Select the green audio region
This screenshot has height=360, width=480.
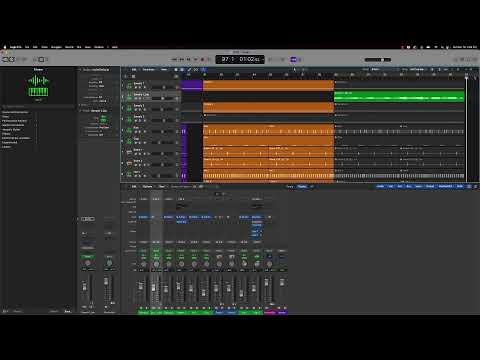(x=399, y=96)
